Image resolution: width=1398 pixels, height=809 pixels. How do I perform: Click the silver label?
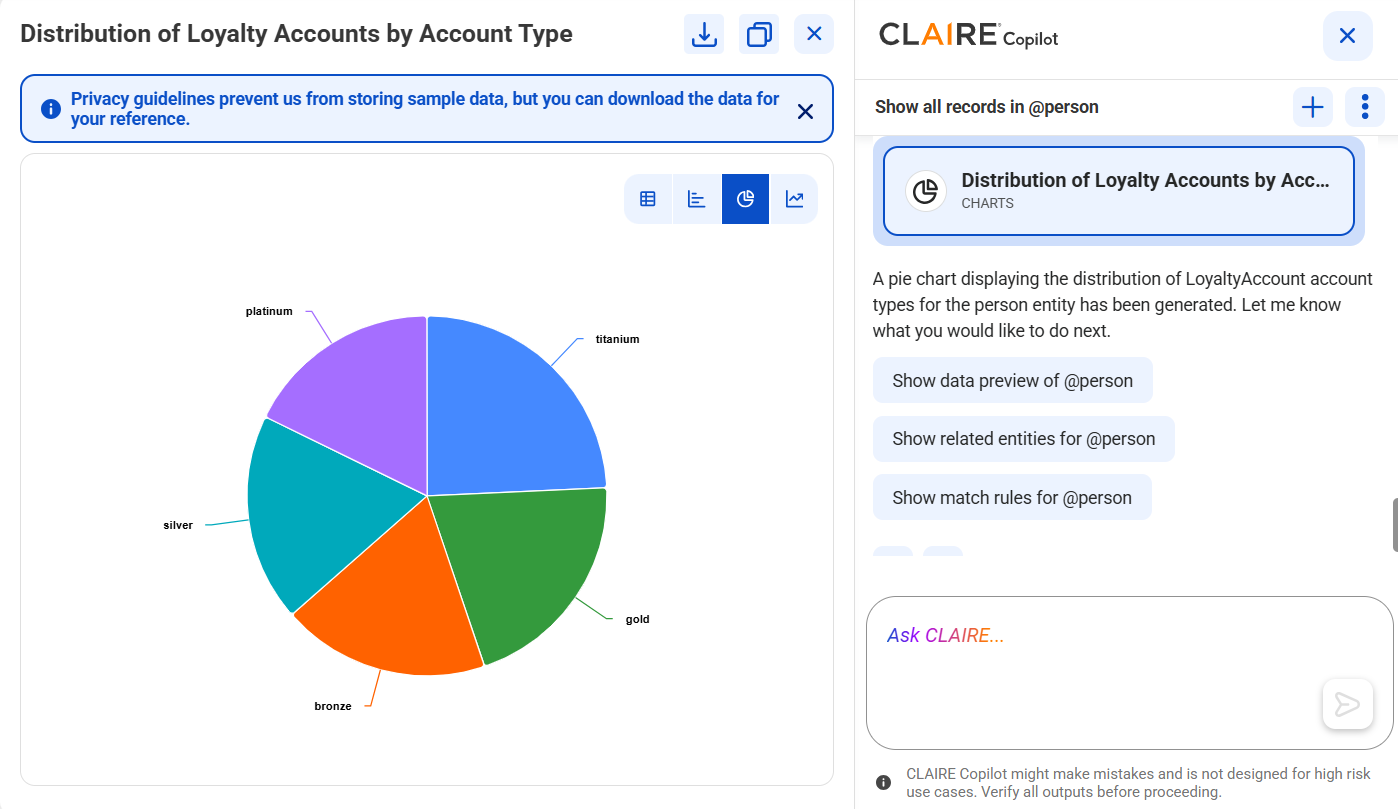coord(178,525)
